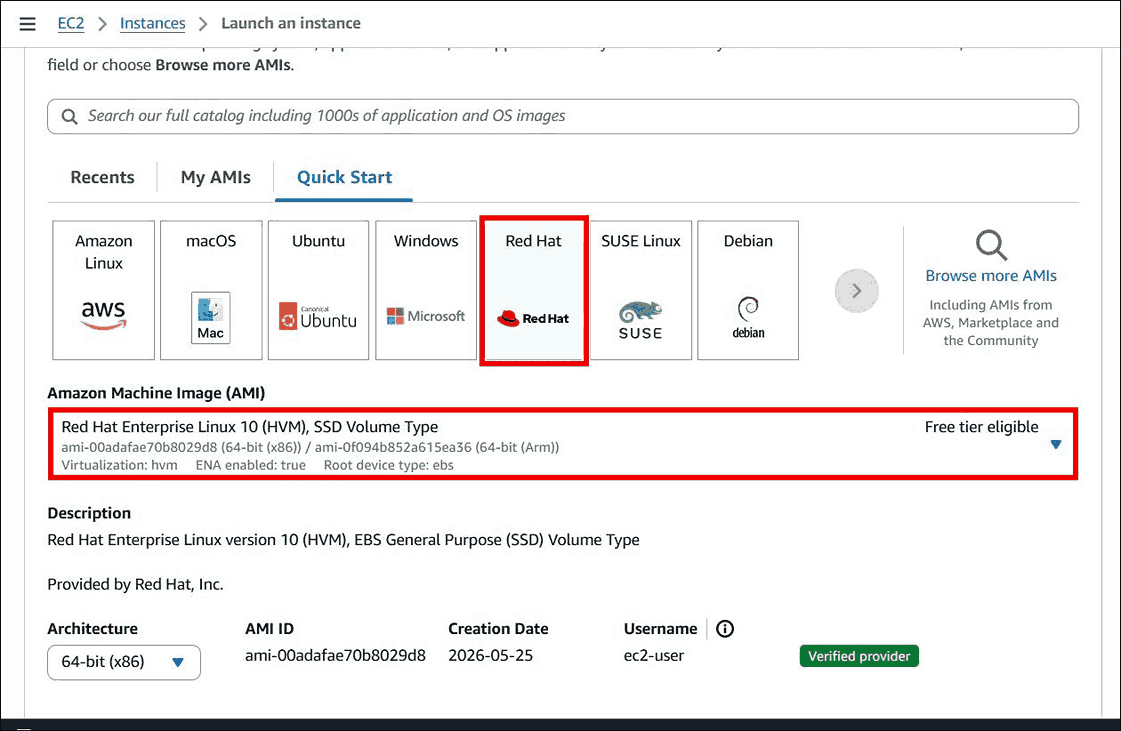
Task: Click the search magnifier icon in catalog field
Action: pos(69,117)
